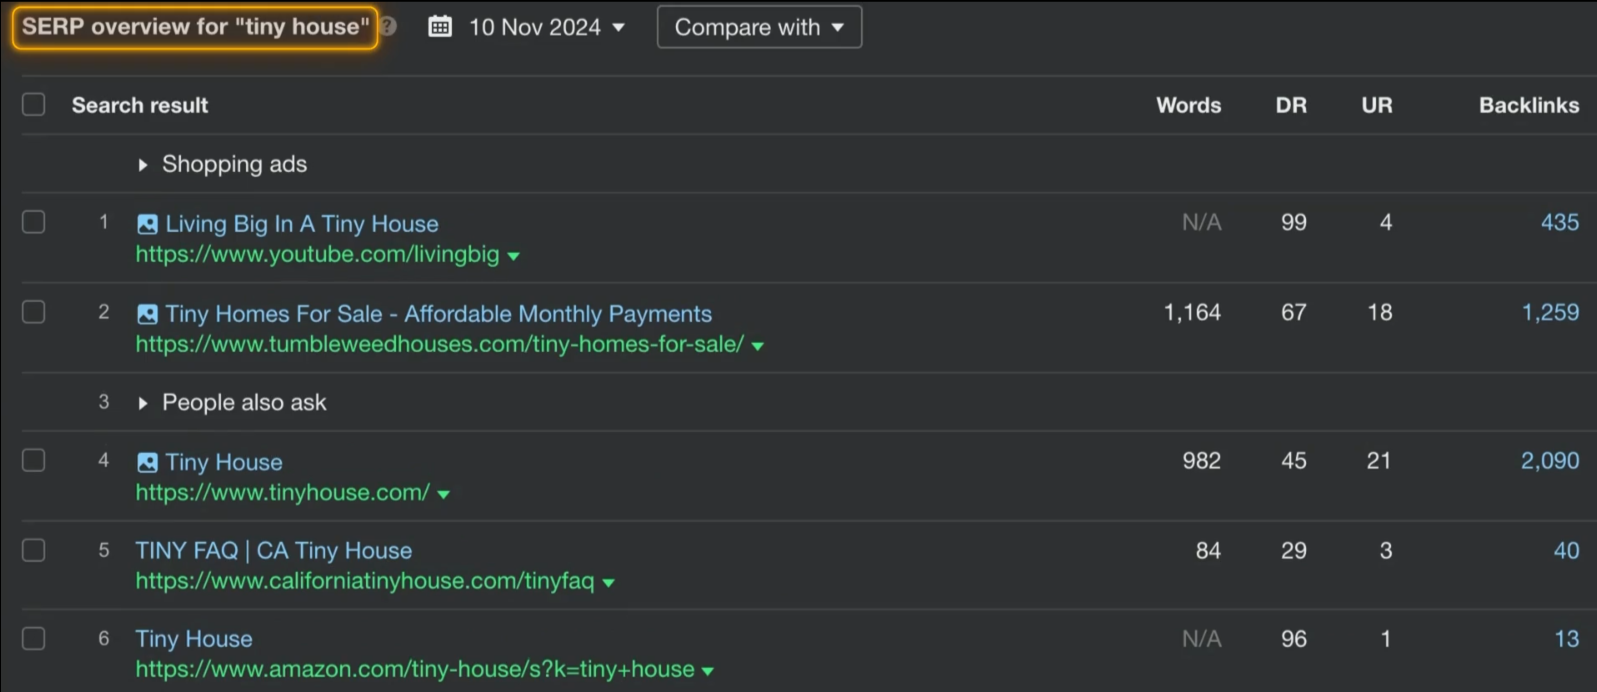This screenshot has width=1597, height=692.
Task: Open the tumbleweedhouses.com tiny-homes-for-sale URL
Action: tap(440, 344)
